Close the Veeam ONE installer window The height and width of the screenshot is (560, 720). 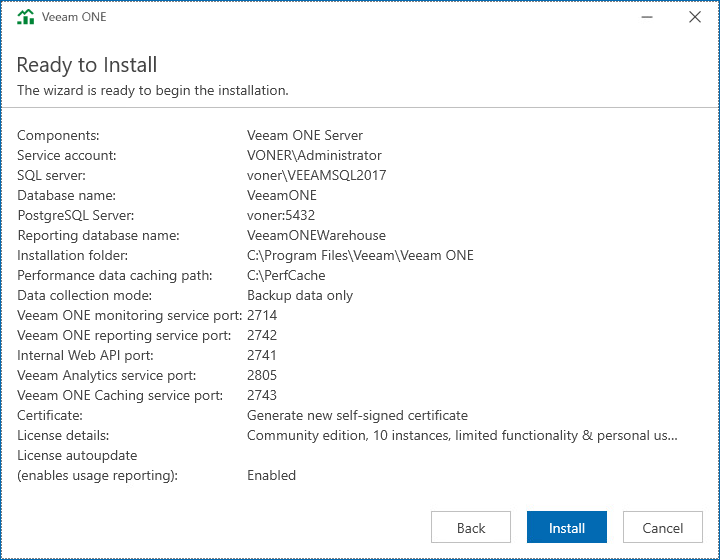coord(695,17)
